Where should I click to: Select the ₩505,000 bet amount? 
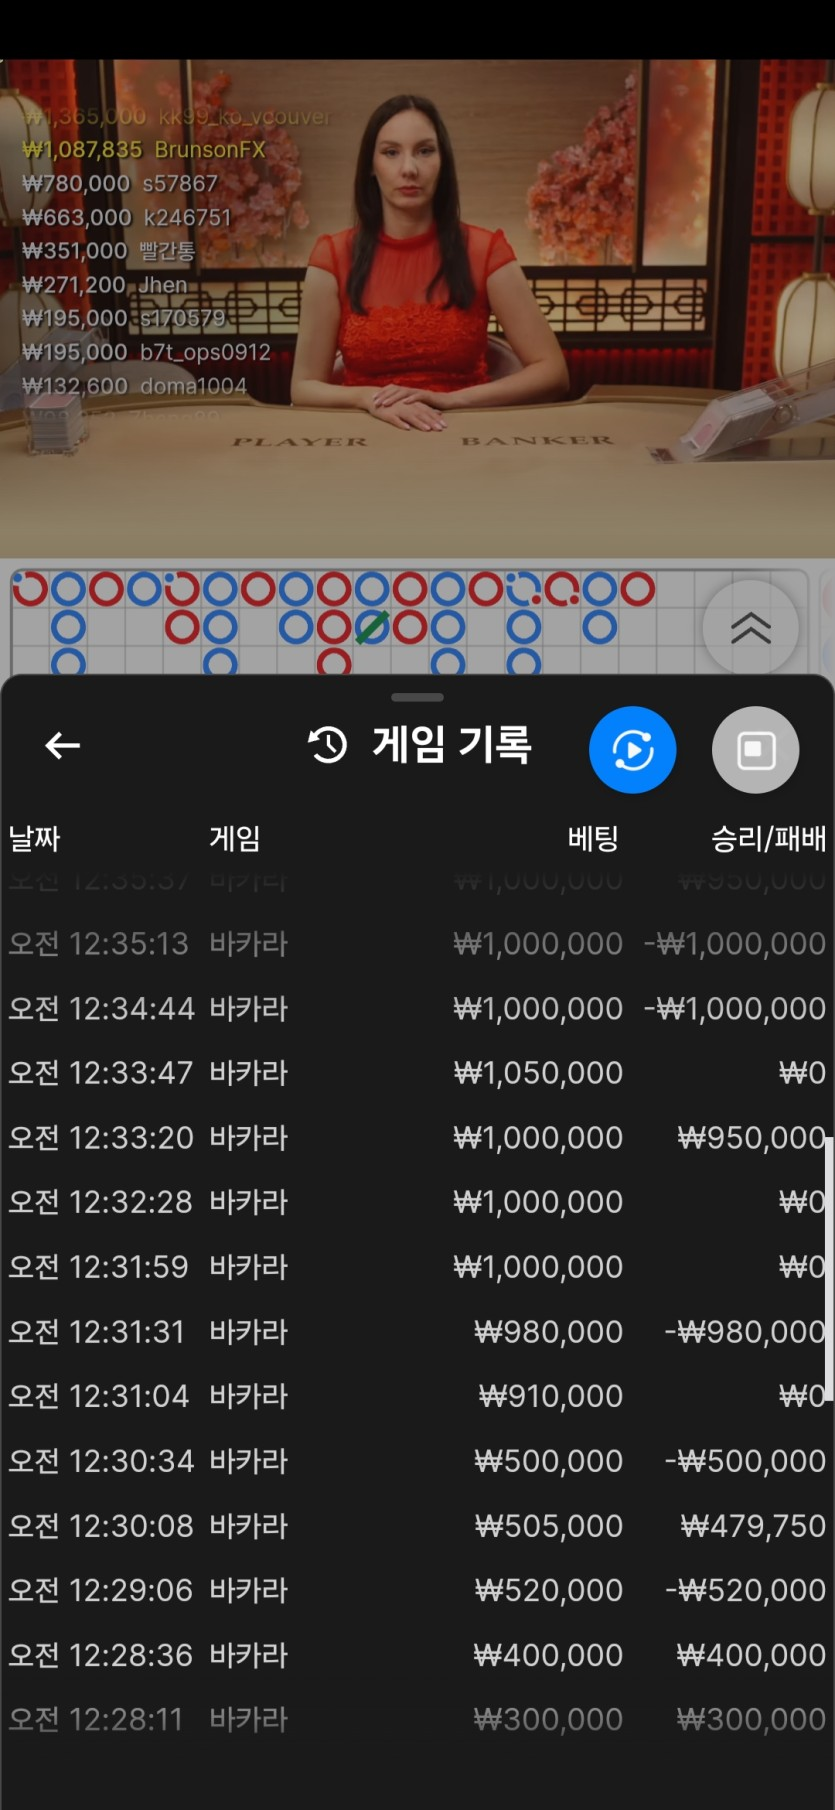pos(549,1526)
